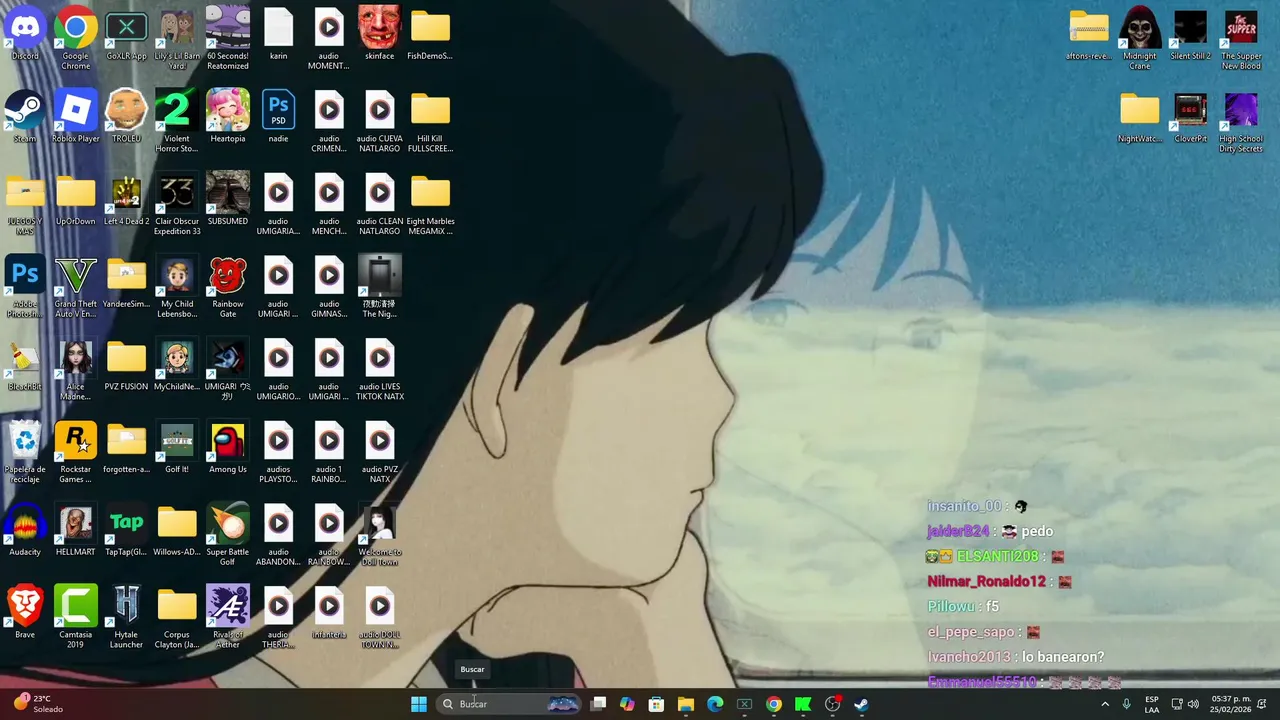
Task: Select the audios PLAYSTO media file
Action: 278,452
